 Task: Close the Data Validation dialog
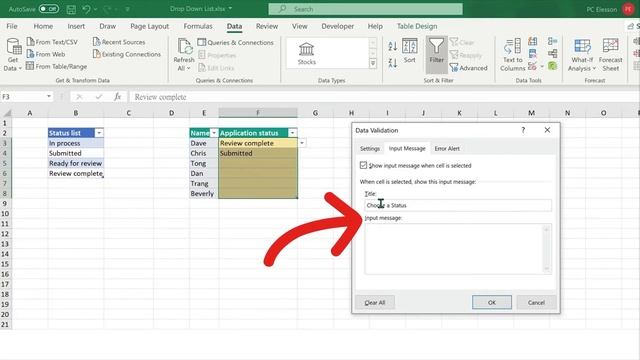[547, 130]
